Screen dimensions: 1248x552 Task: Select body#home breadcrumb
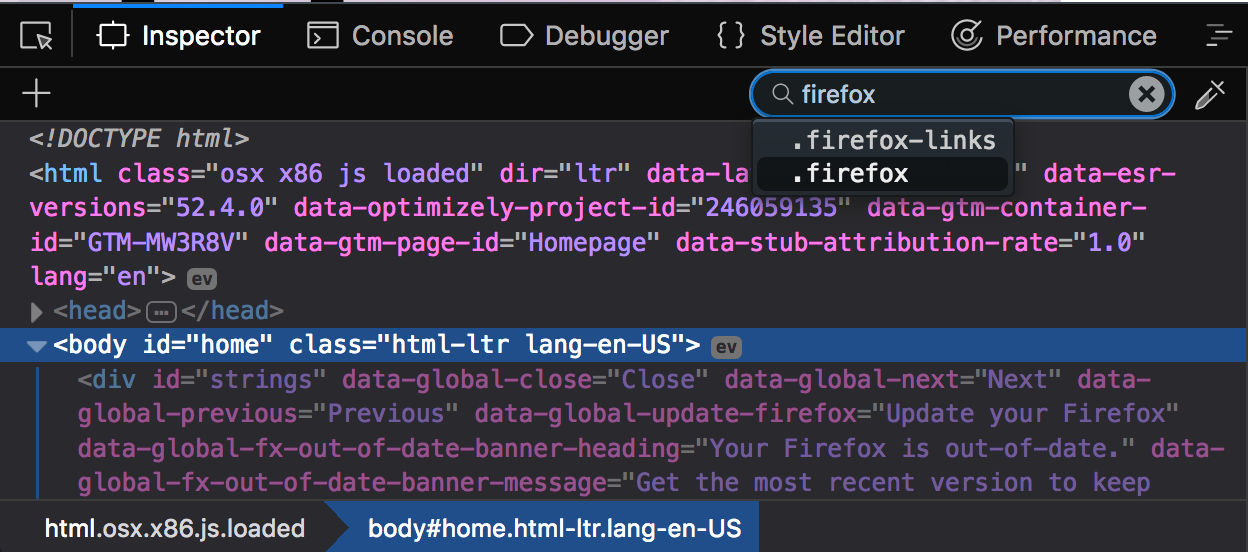(x=555, y=528)
